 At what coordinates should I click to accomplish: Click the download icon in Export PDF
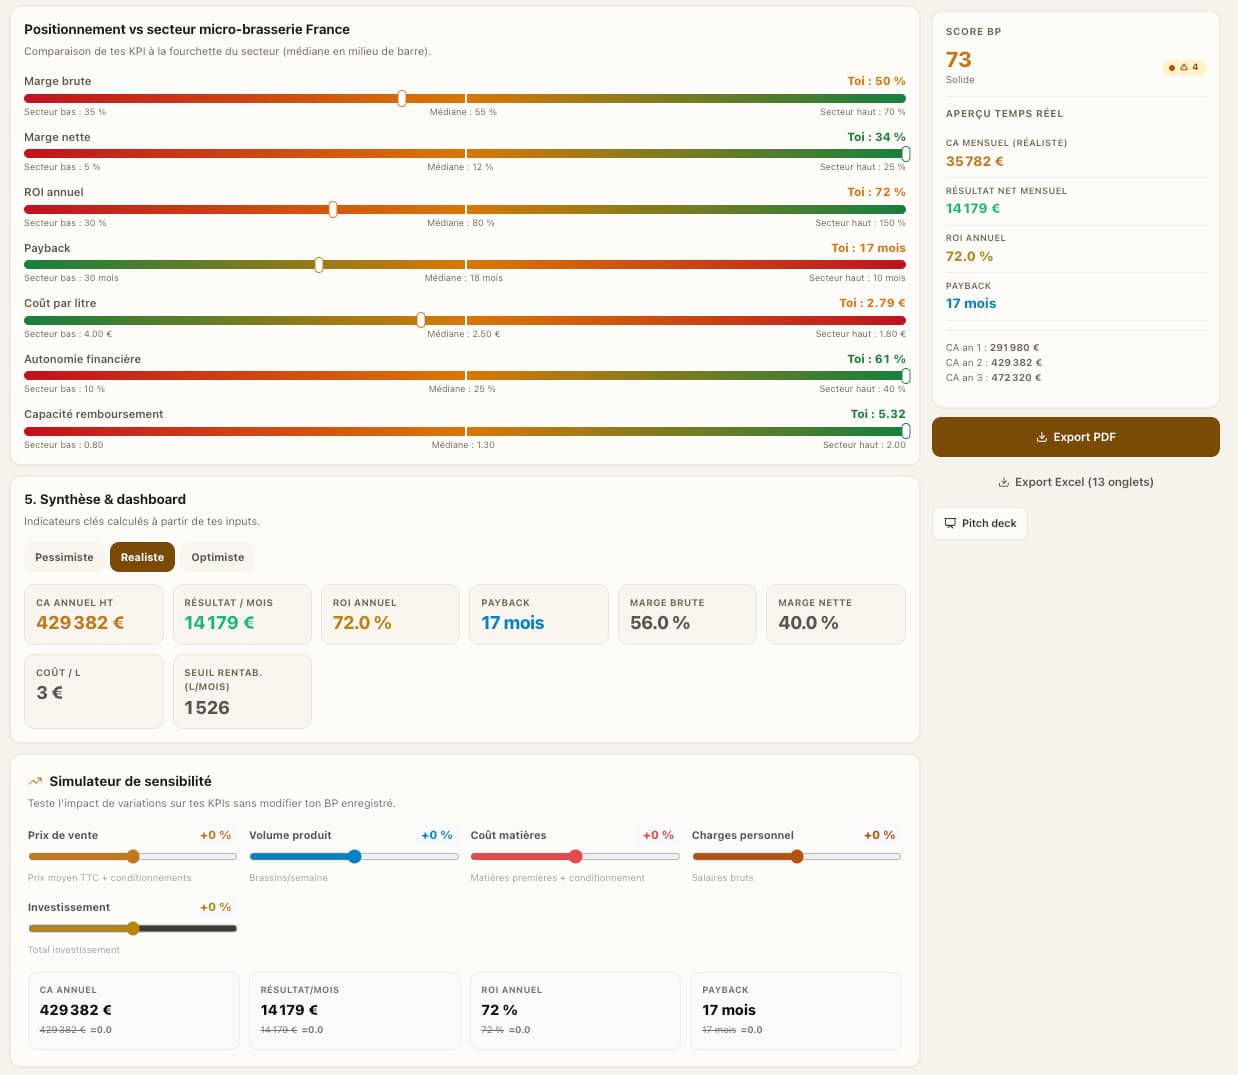[1041, 437]
